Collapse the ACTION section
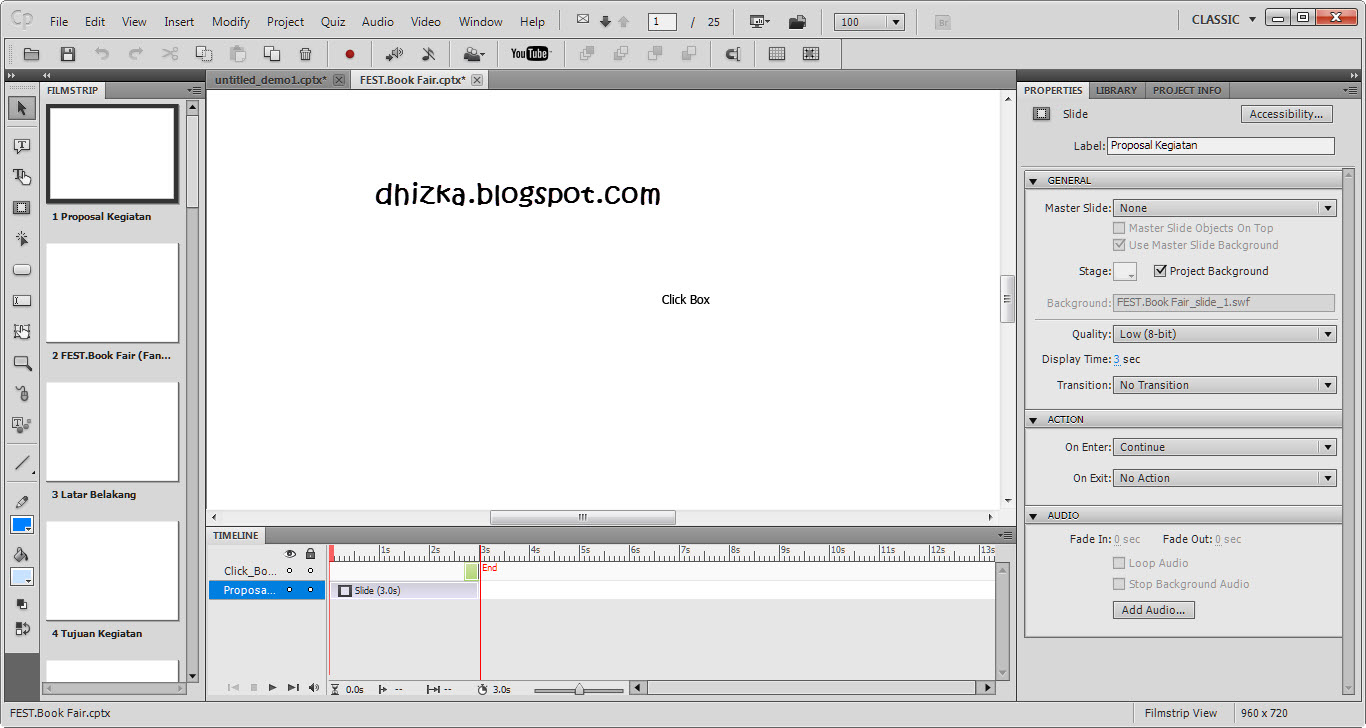This screenshot has width=1366, height=728. tap(1033, 420)
